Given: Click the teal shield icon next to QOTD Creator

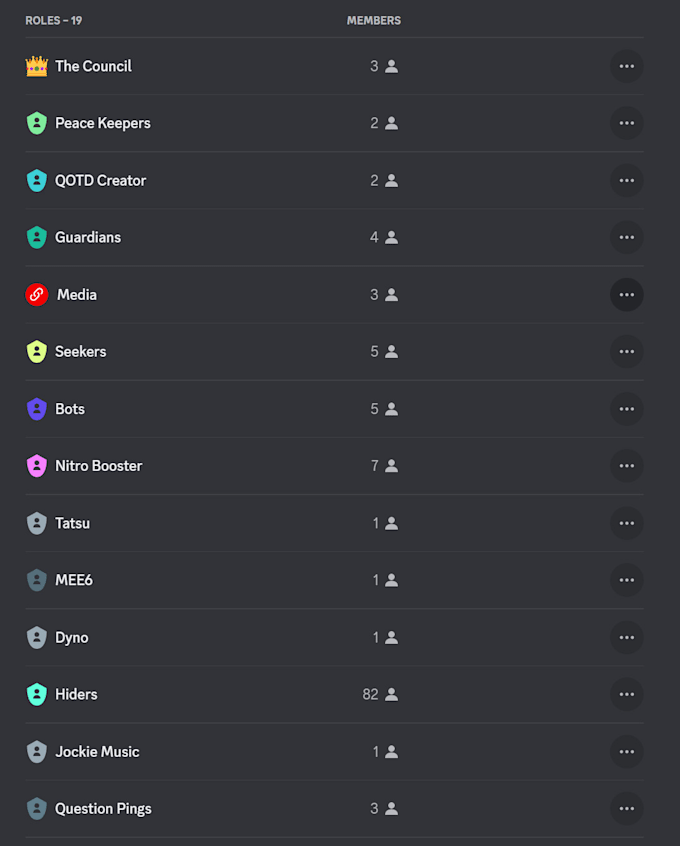Looking at the screenshot, I should (36, 180).
